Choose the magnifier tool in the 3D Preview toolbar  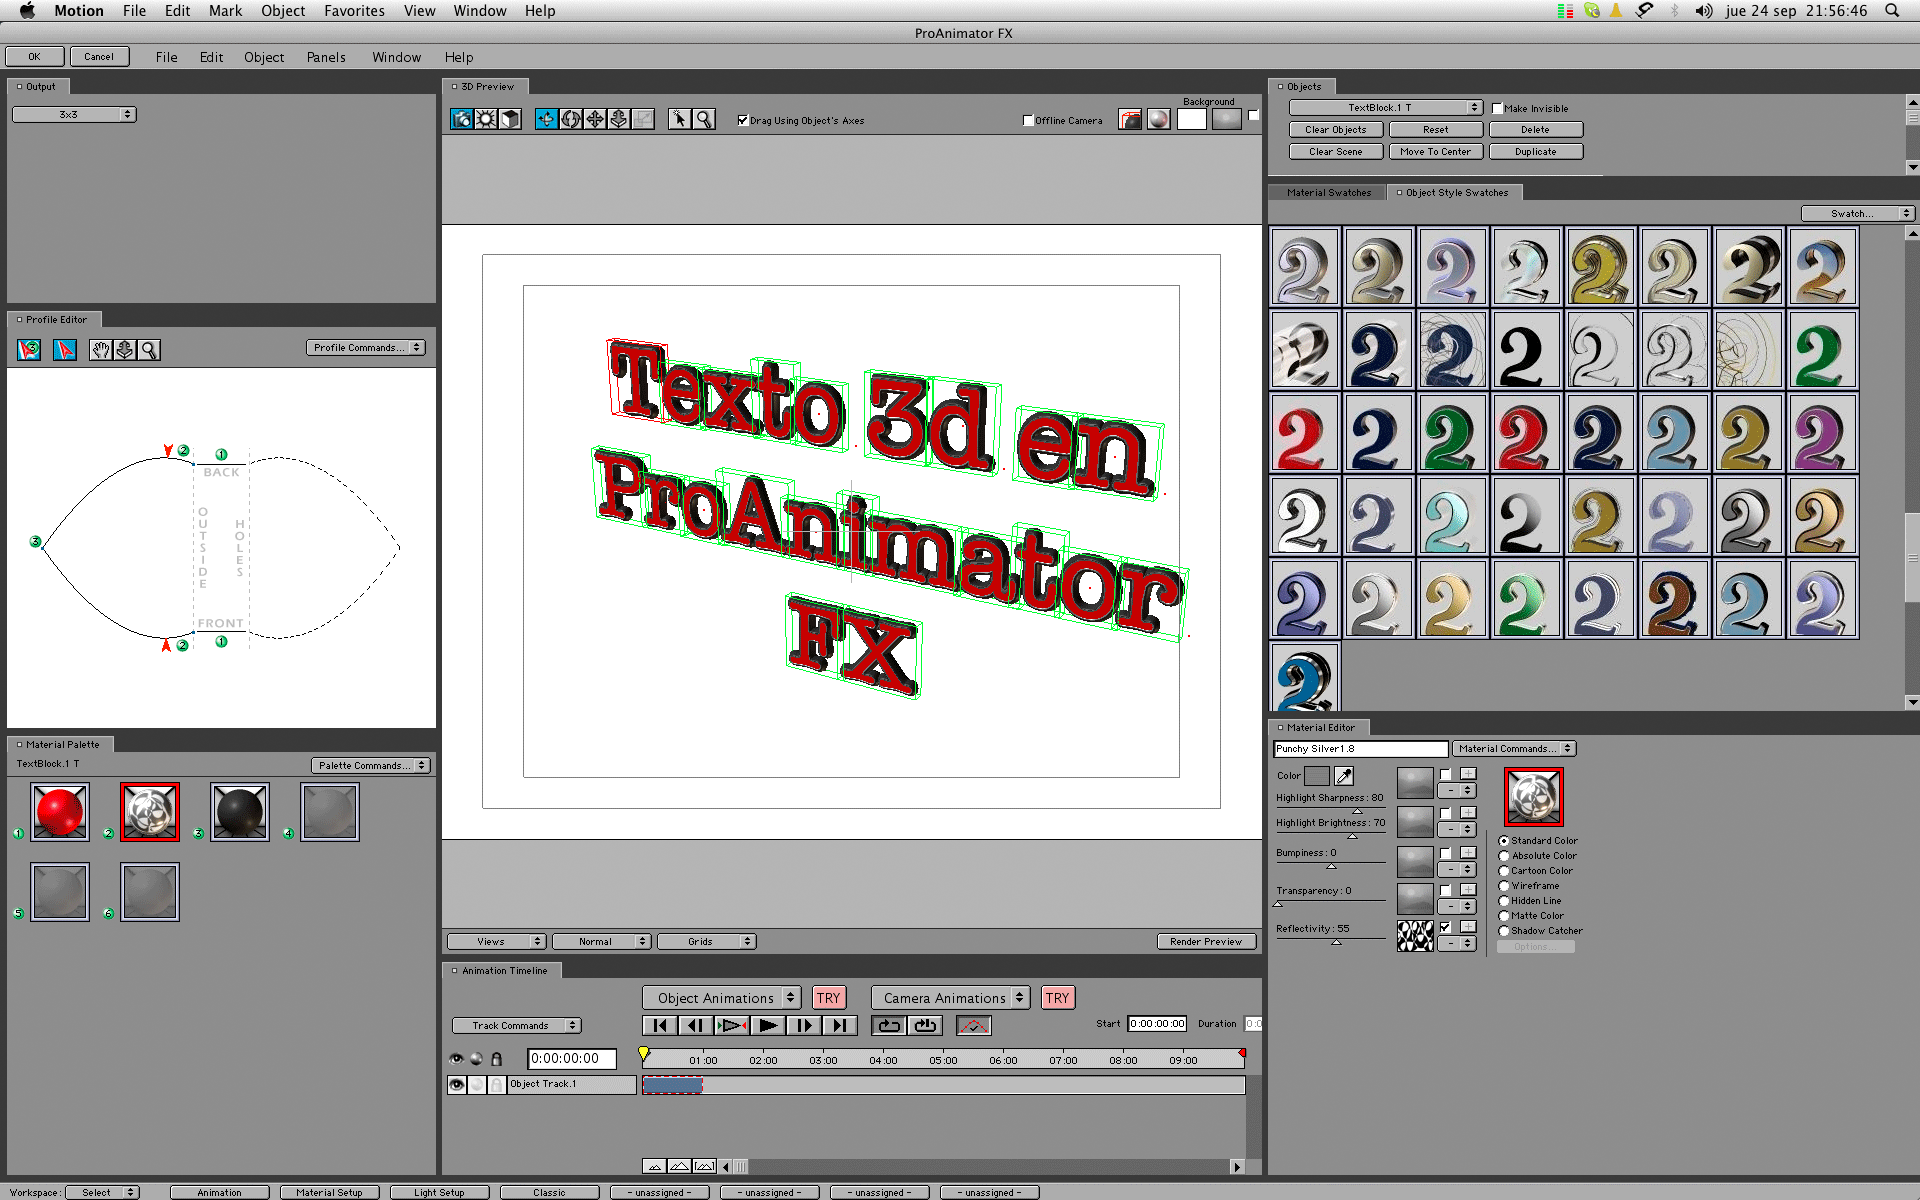704,120
